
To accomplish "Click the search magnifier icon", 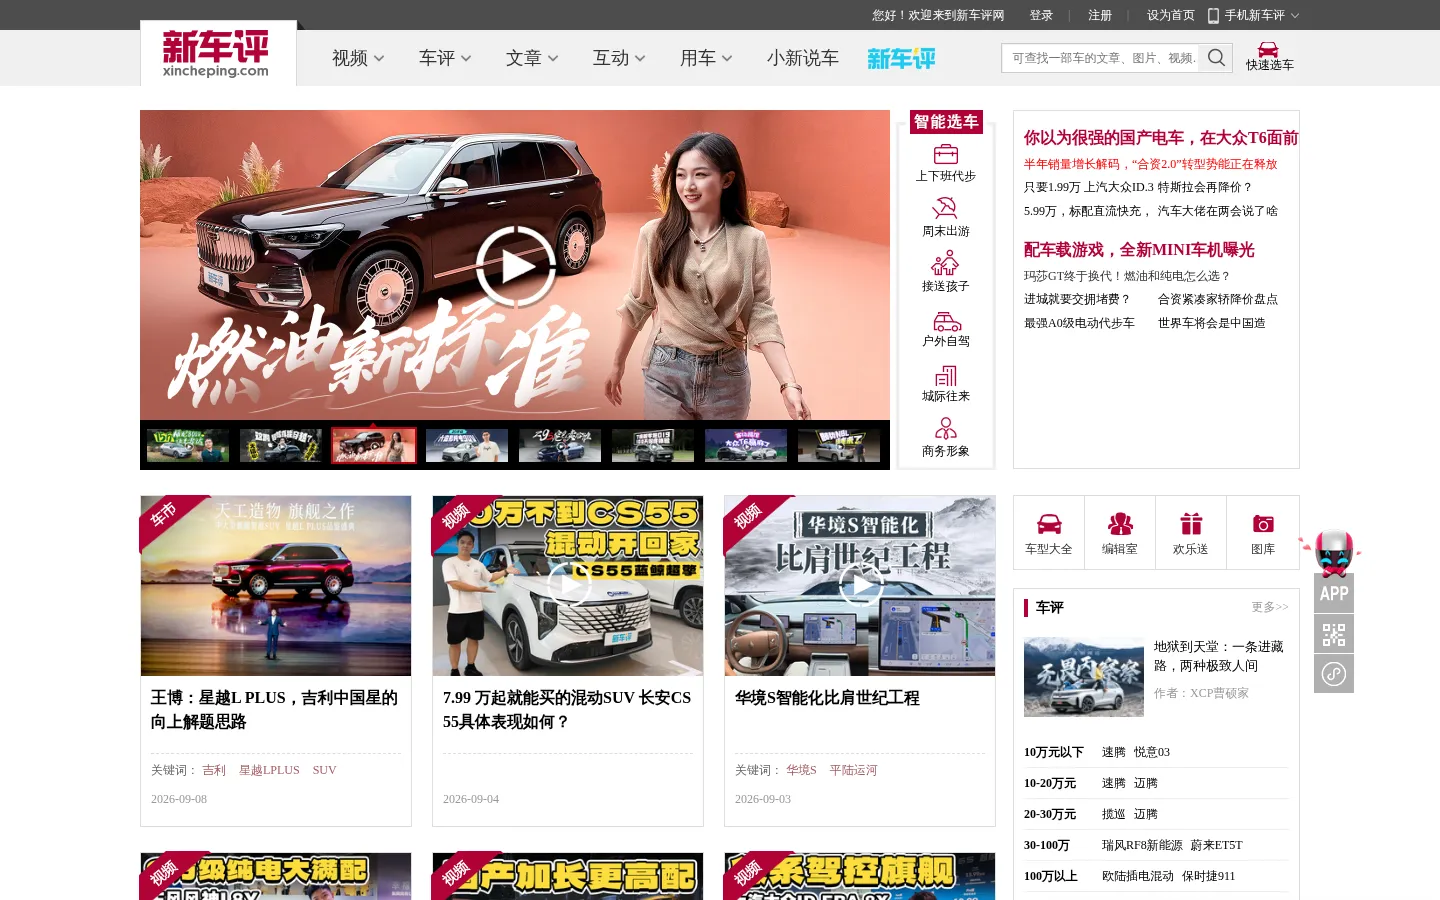I will click(x=1216, y=58).
